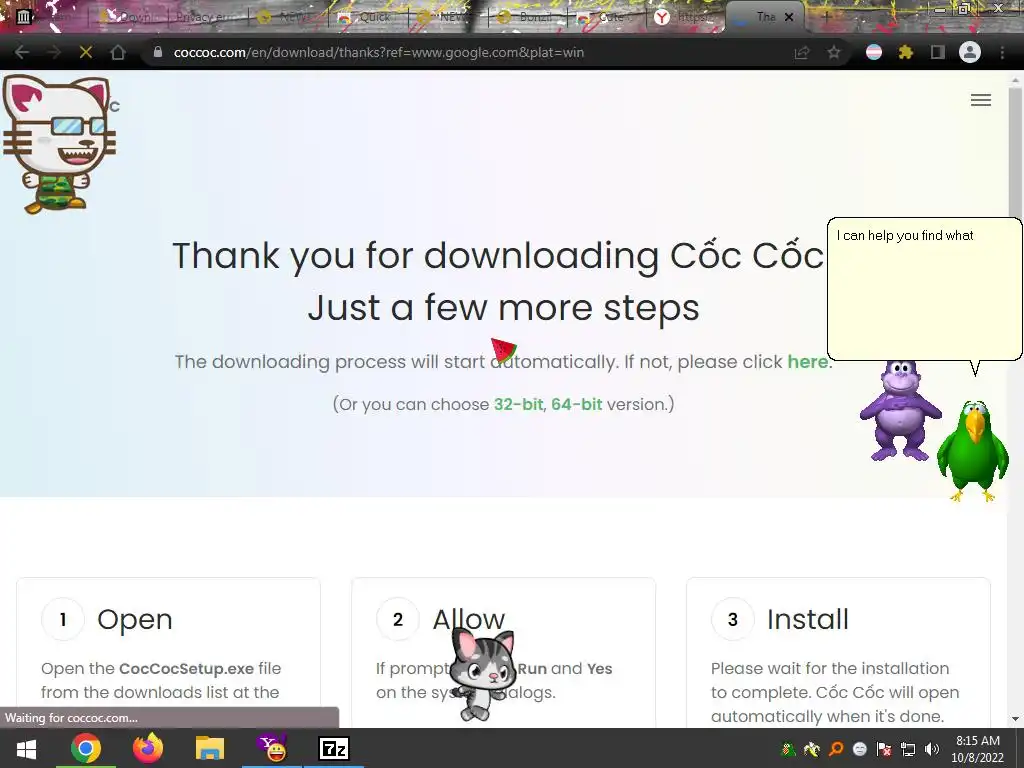This screenshot has height=768, width=1024.
Task: Open the clock showing 8:15 AM
Action: click(978, 749)
